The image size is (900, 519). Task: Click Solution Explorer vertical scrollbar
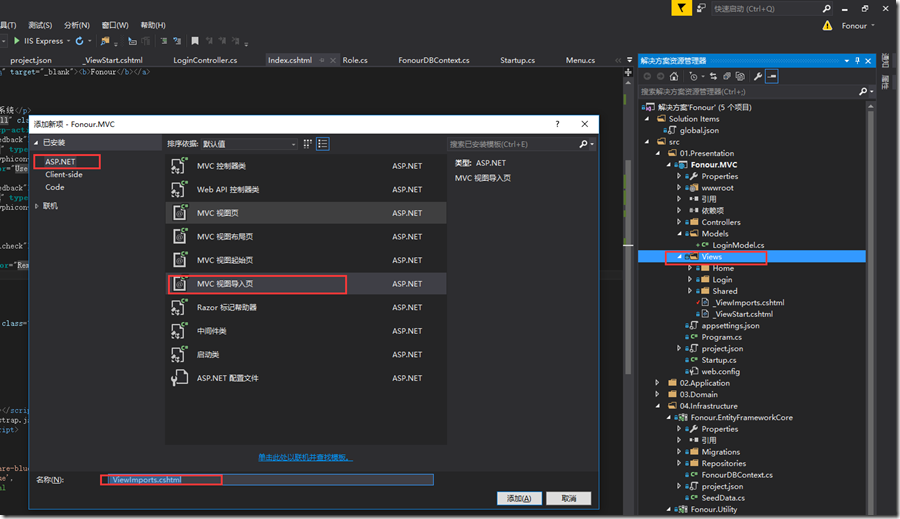click(x=871, y=310)
